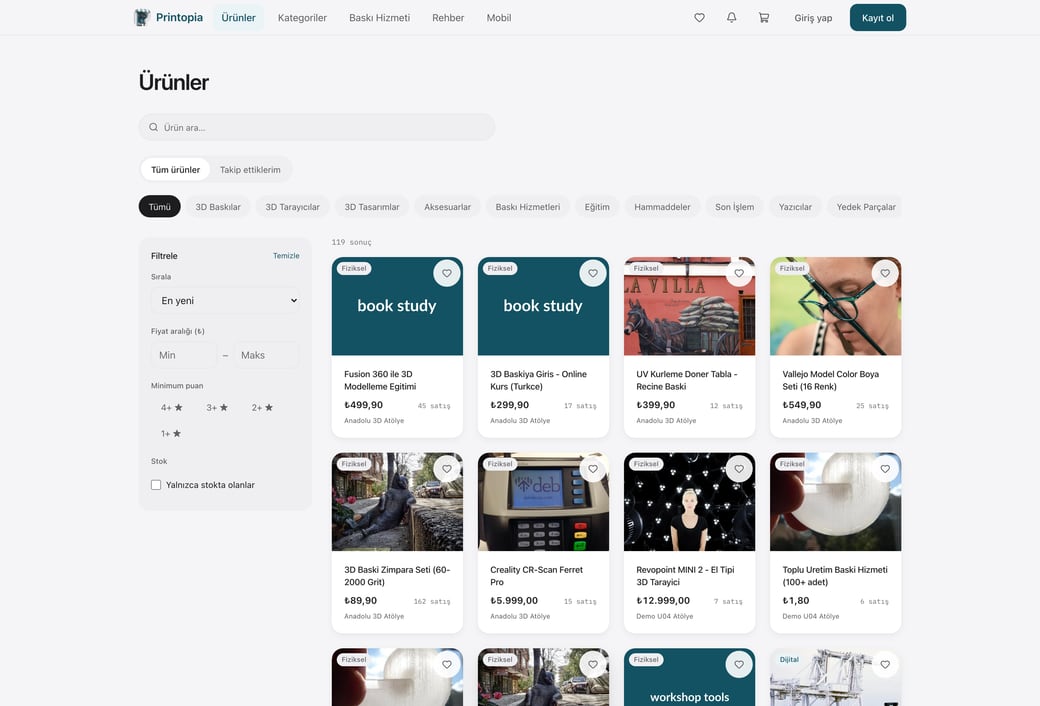Click the Printopia logo icon
This screenshot has width=1040, height=706.
(x=142, y=17)
